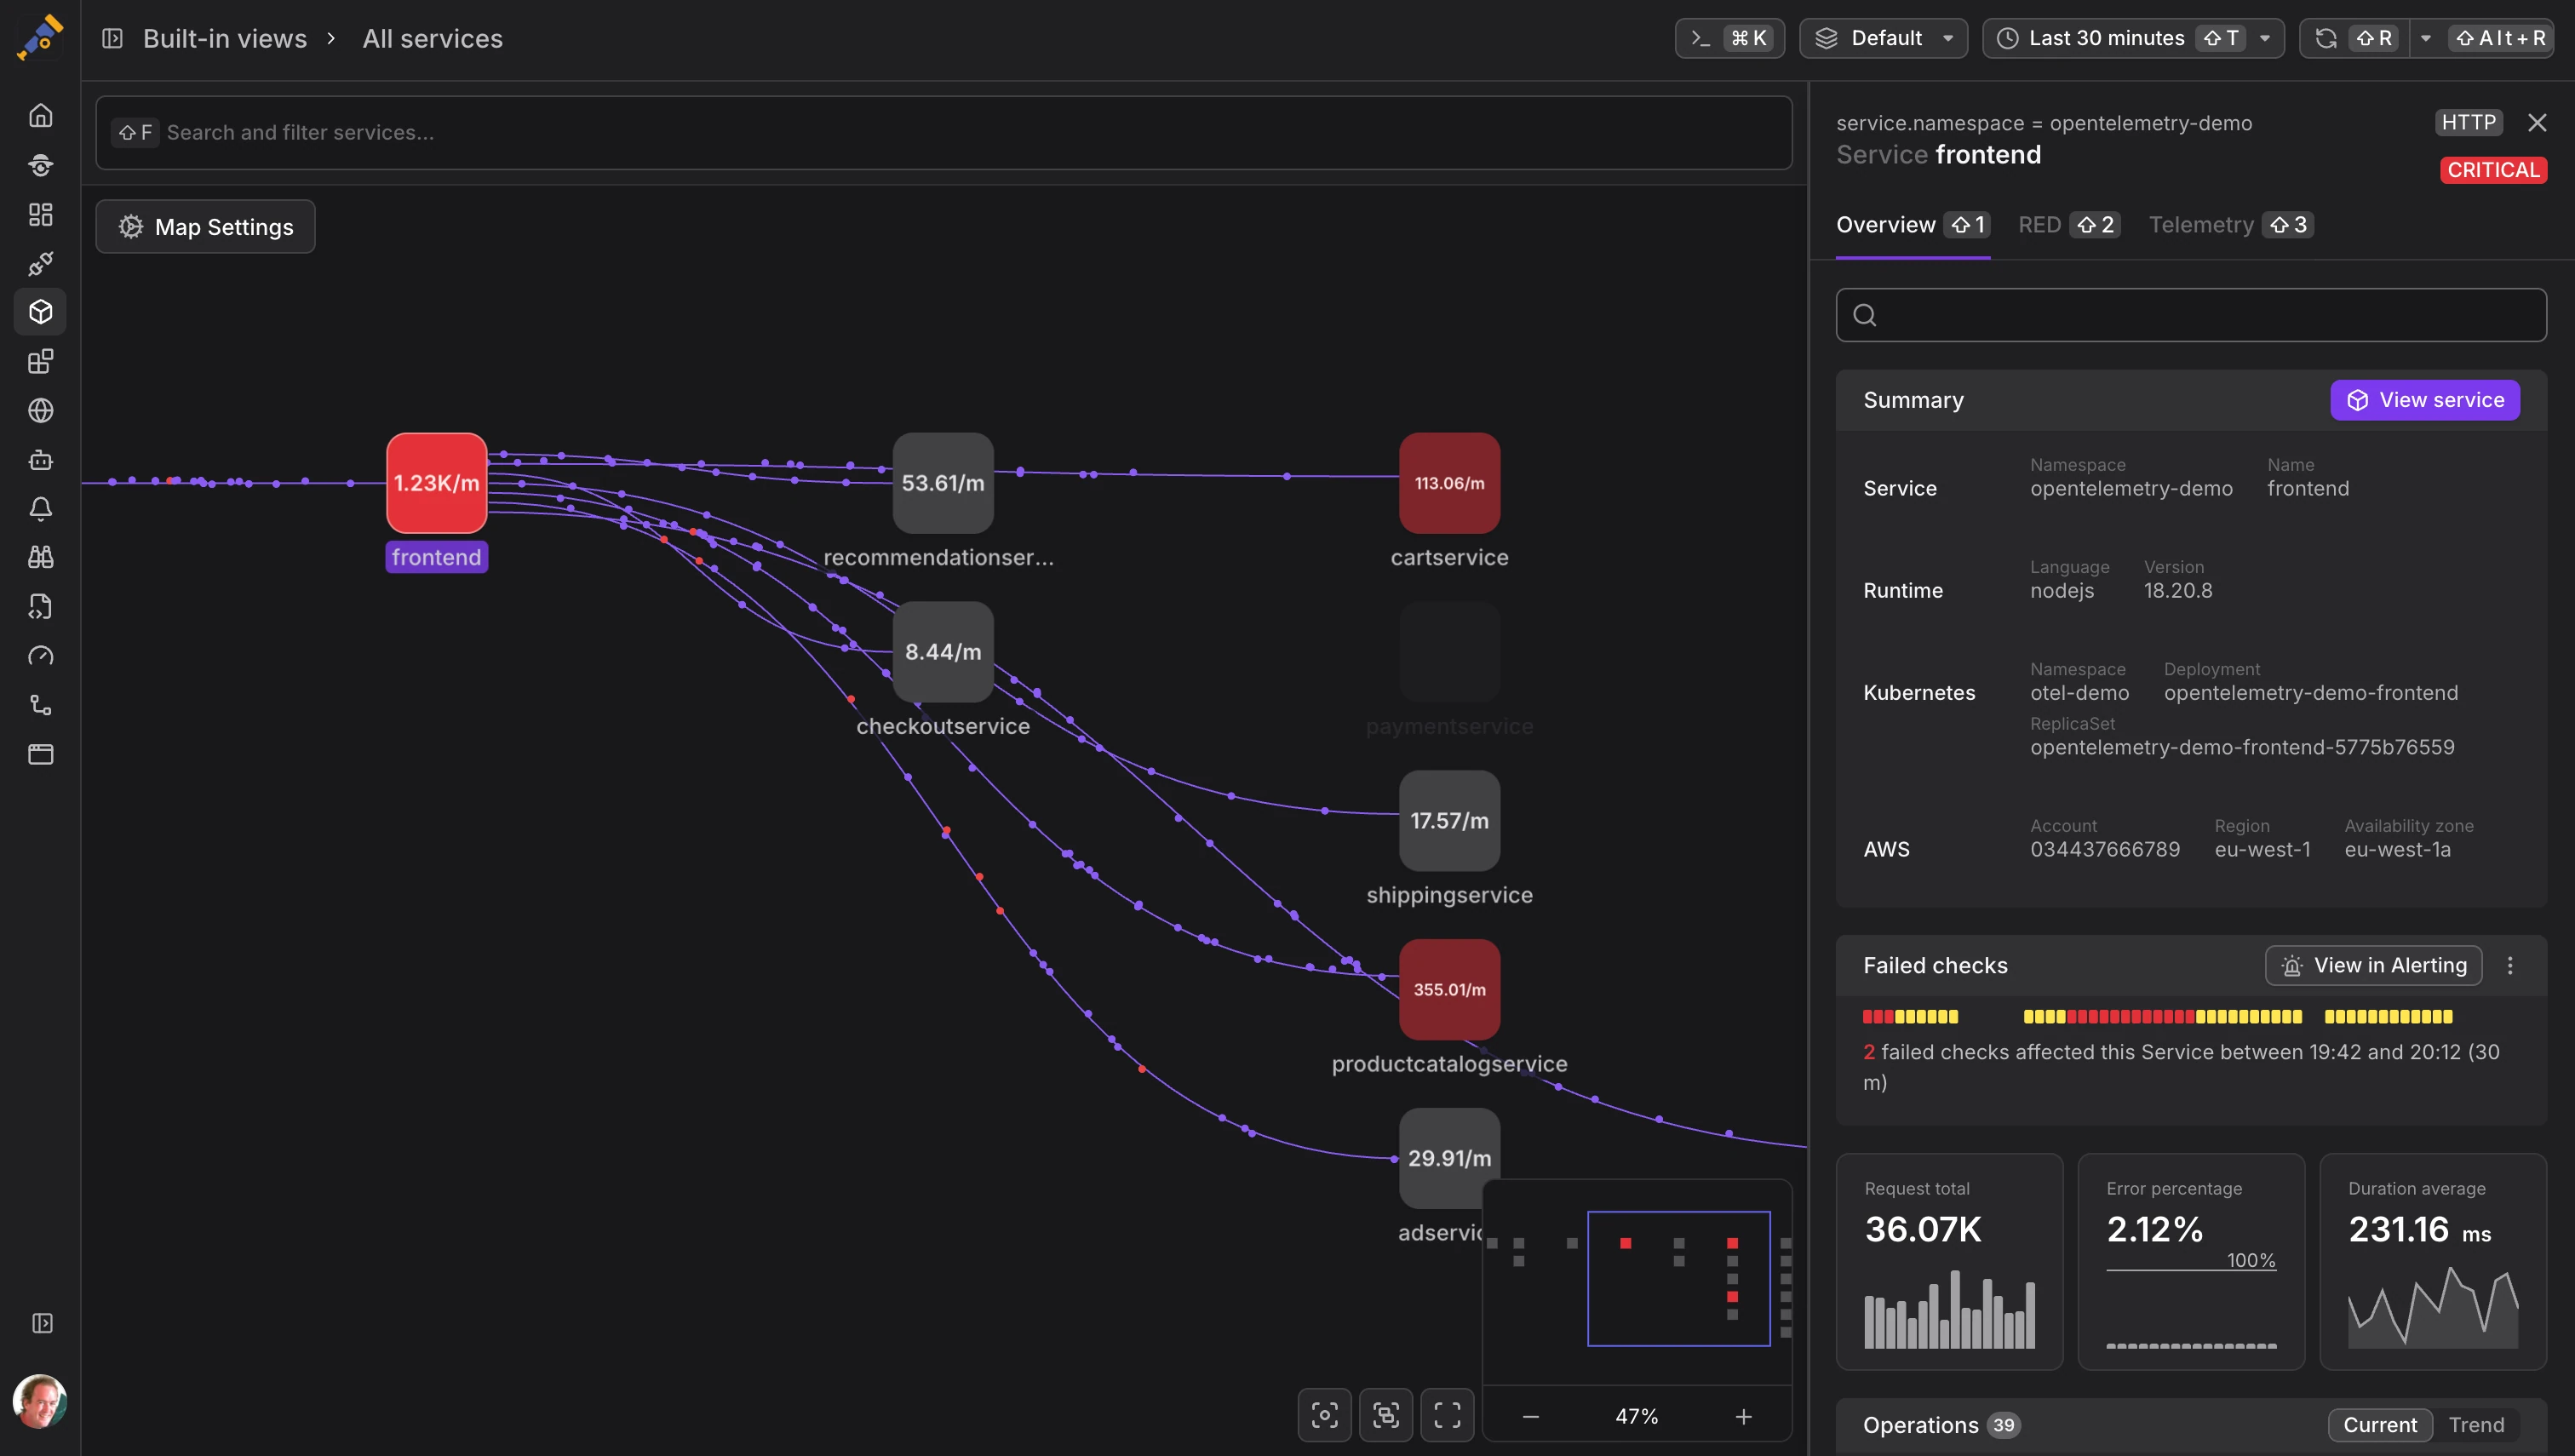2575x1456 pixels.
Task: Open the Home icon in the sidebar
Action: tap(40, 116)
